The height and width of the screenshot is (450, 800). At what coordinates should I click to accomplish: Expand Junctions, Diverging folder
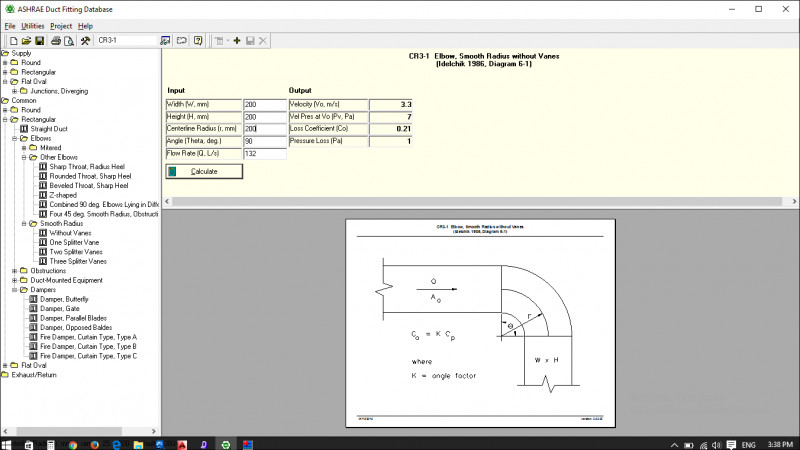click(x=15, y=91)
